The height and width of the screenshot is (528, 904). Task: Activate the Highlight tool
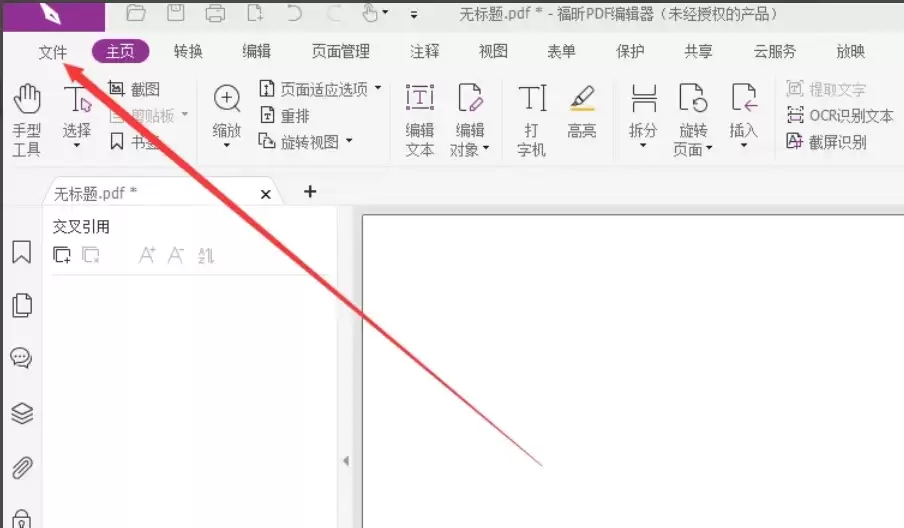tap(582, 111)
